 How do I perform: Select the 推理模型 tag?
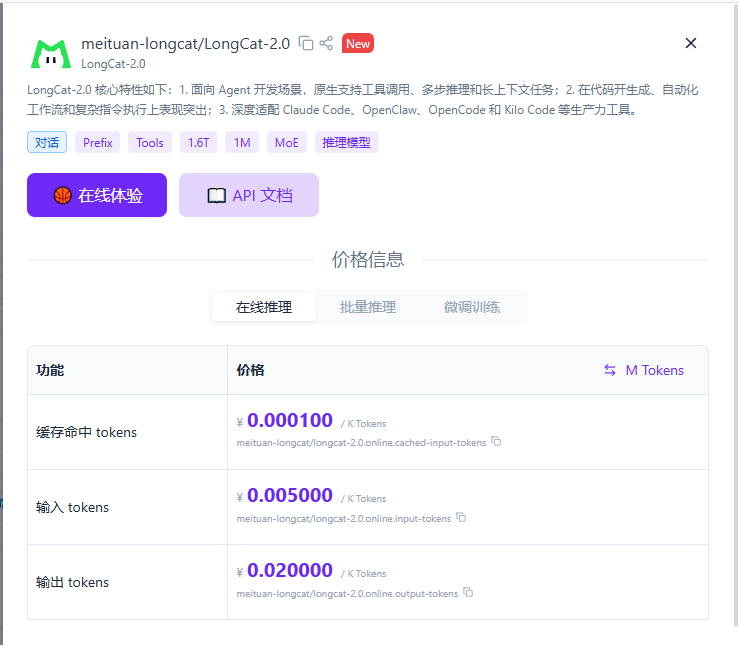point(346,142)
